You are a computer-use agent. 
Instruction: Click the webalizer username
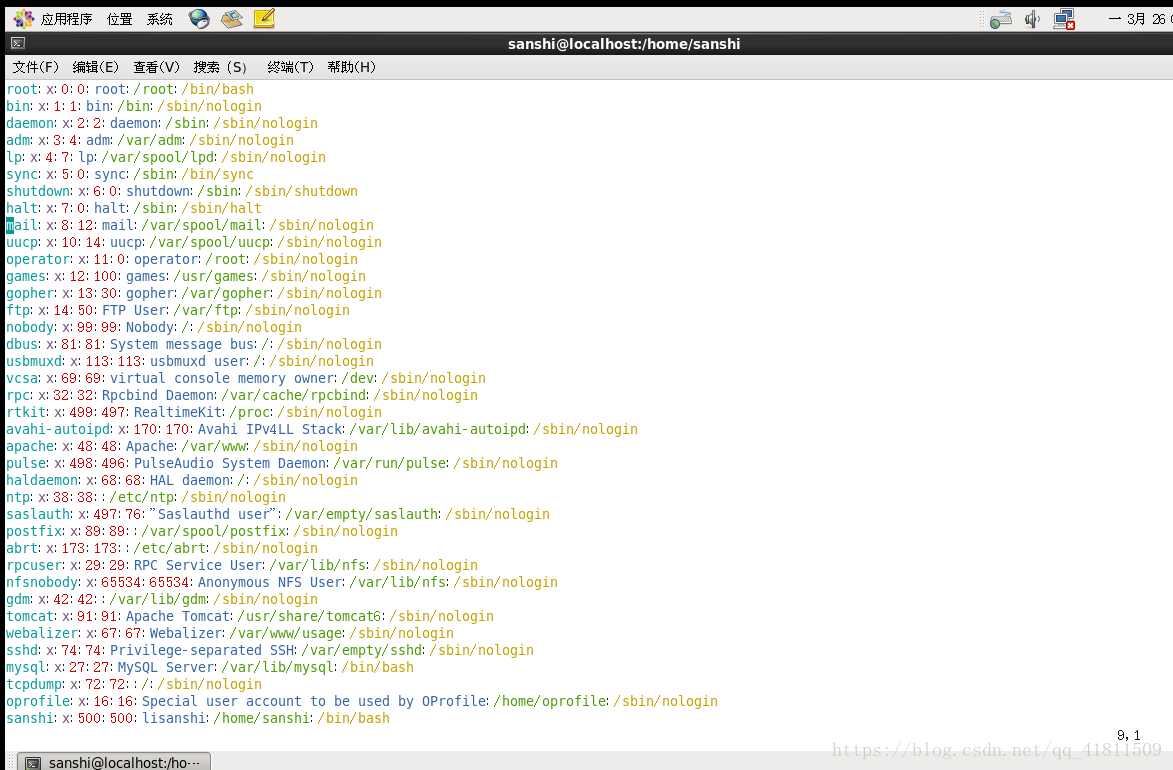42,634
